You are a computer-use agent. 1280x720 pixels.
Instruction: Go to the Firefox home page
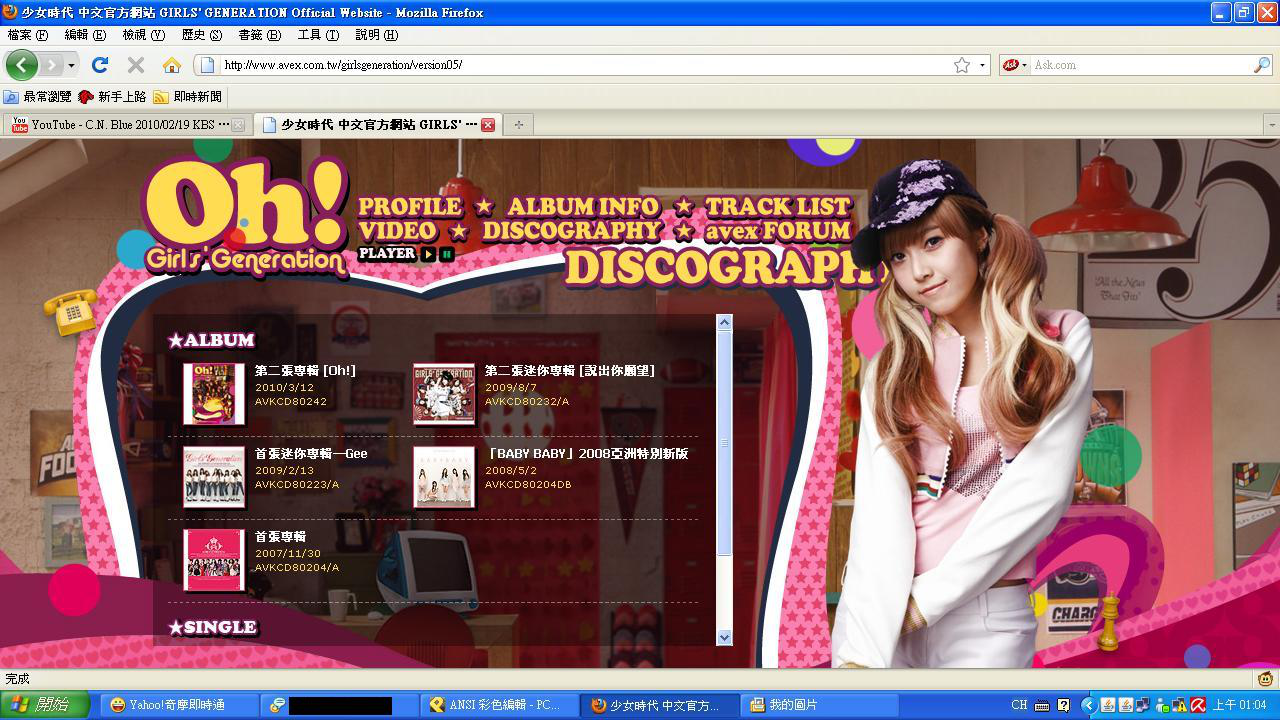point(172,65)
